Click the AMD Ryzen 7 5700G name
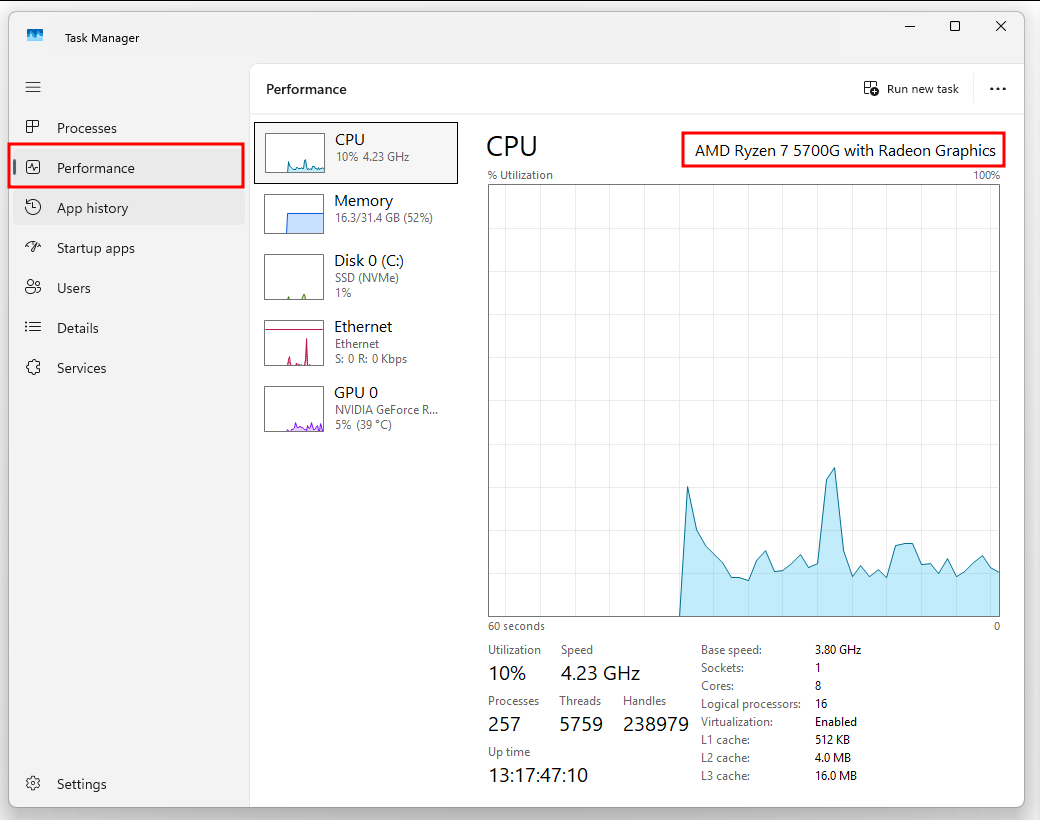1040x820 pixels. (845, 151)
